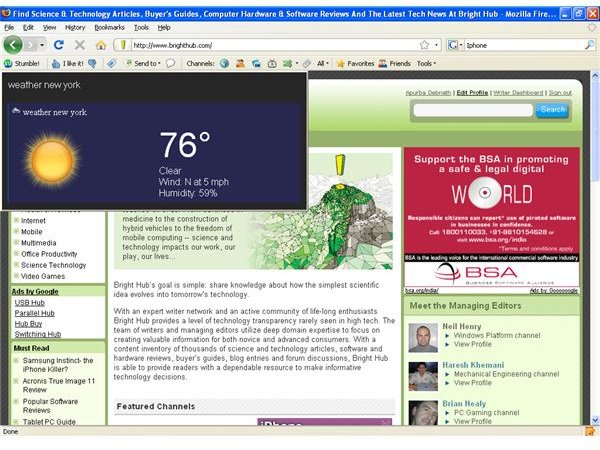Click the tag icon next to thumbs down

(111, 64)
